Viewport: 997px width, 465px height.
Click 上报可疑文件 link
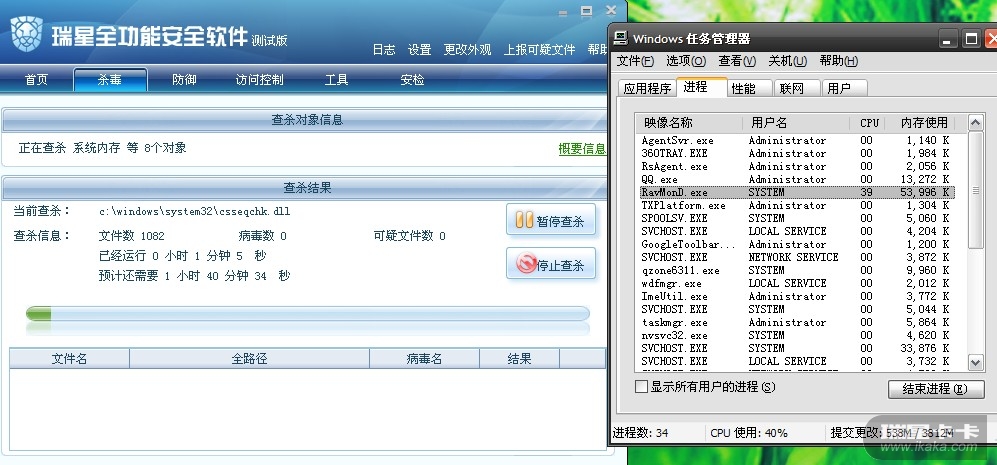[x=539, y=50]
